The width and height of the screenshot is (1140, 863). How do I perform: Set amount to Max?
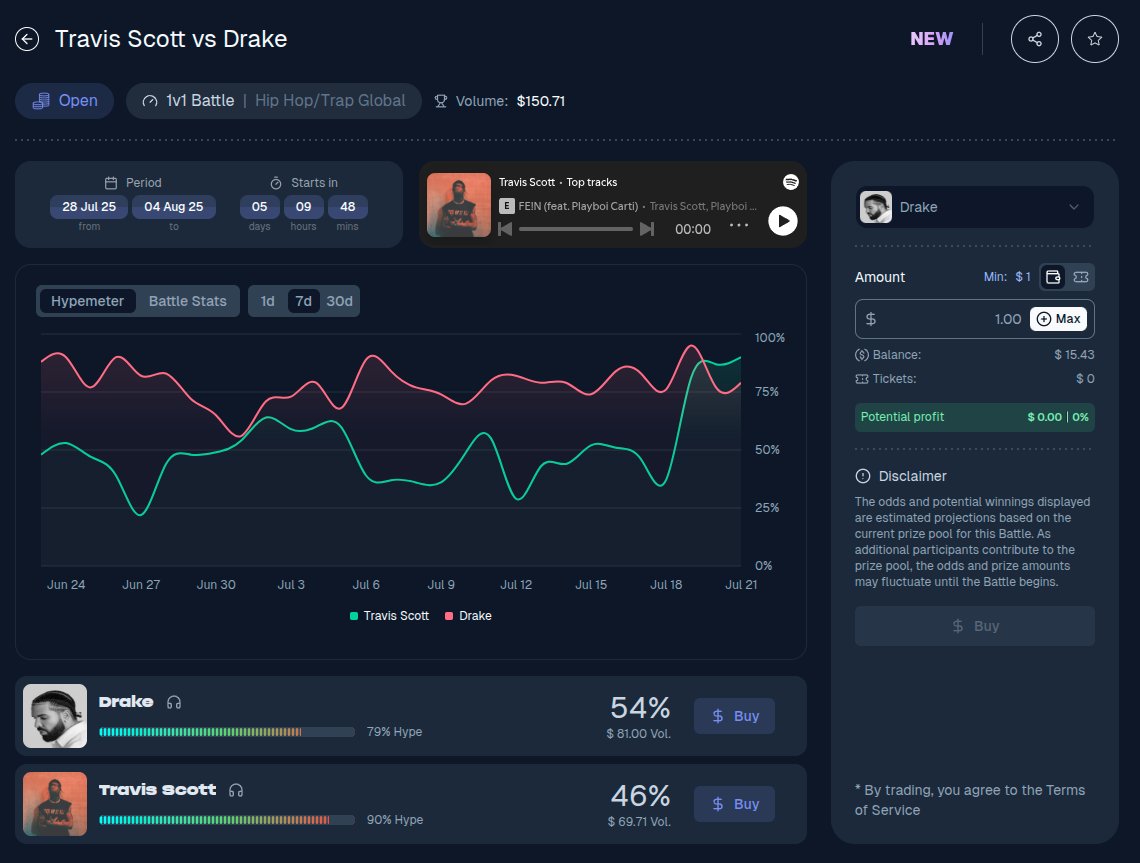click(1058, 319)
